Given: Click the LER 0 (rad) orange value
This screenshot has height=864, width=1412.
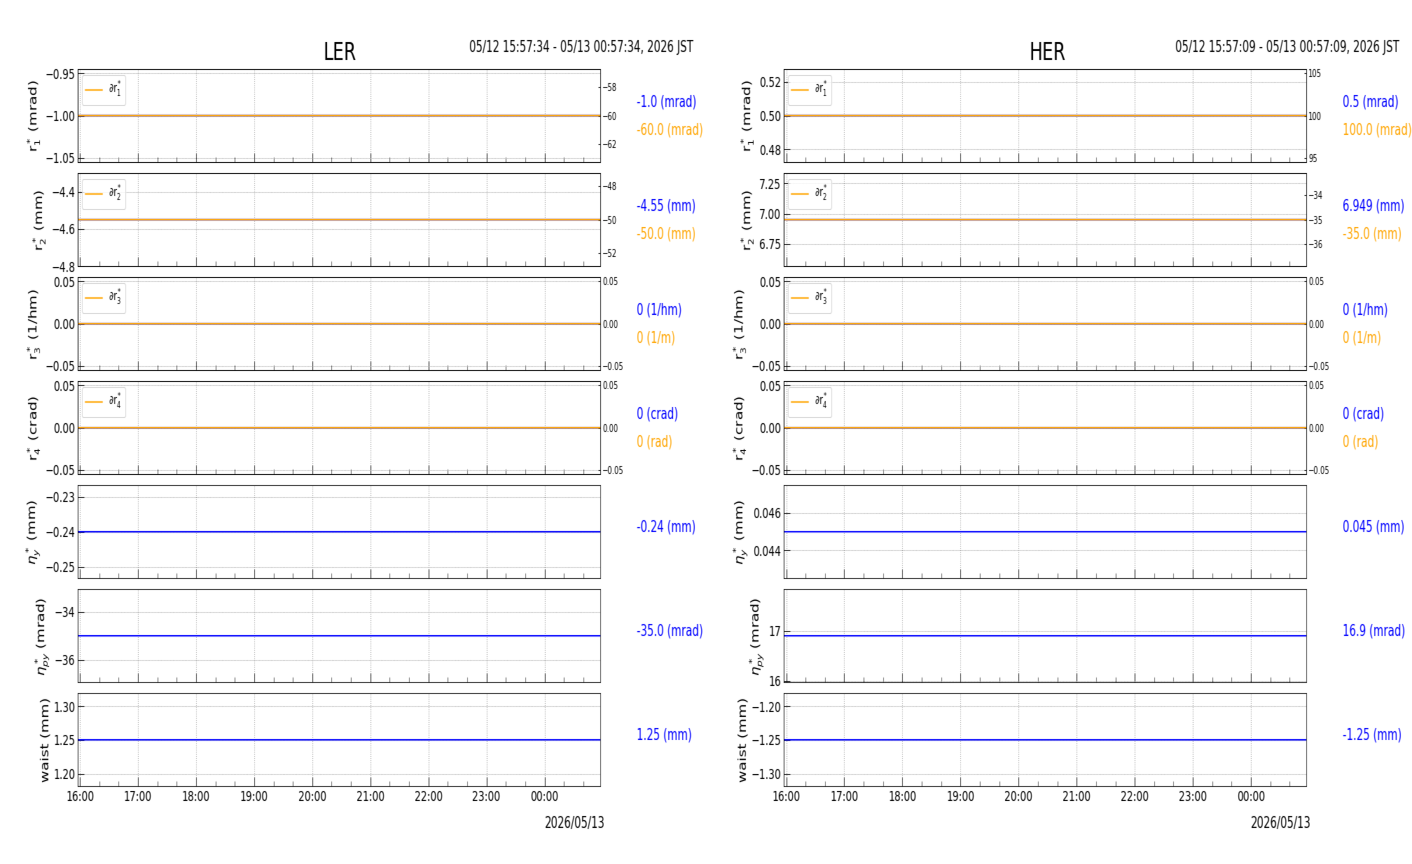Looking at the screenshot, I should 654,442.
